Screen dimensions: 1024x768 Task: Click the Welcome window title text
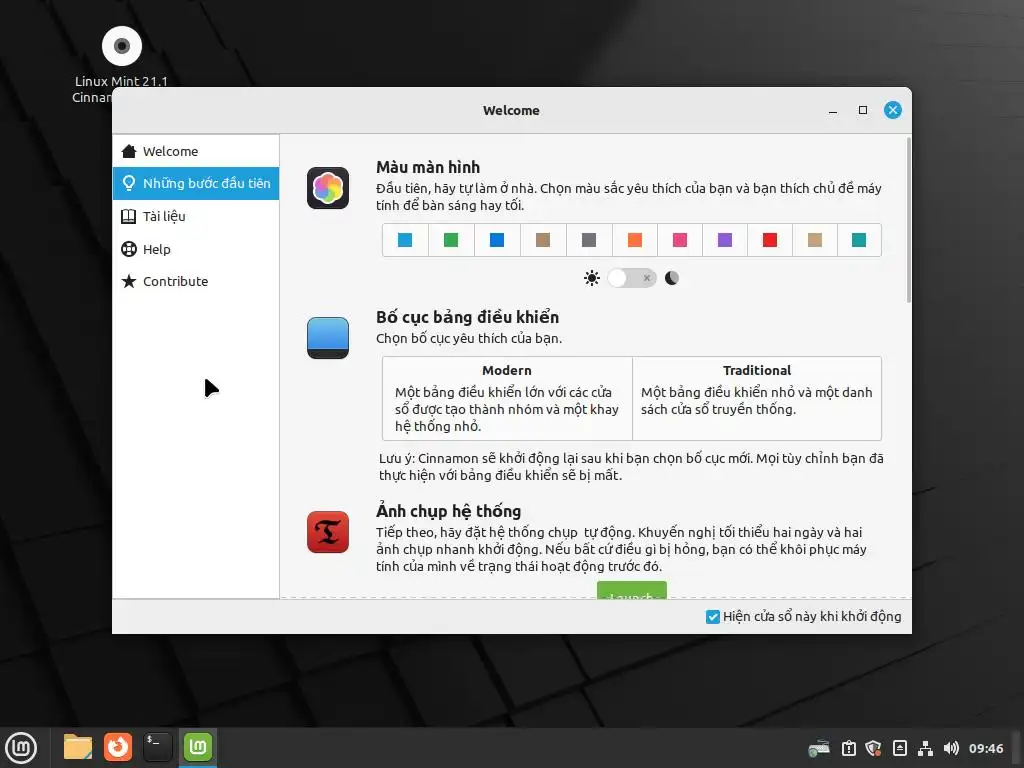[x=511, y=110]
